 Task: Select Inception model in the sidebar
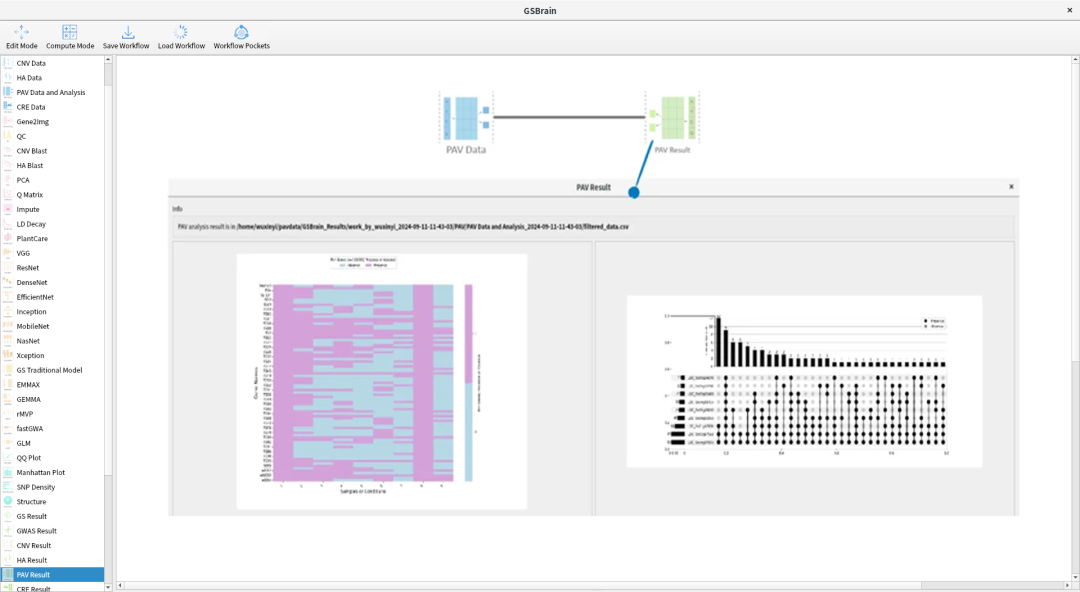(52, 312)
